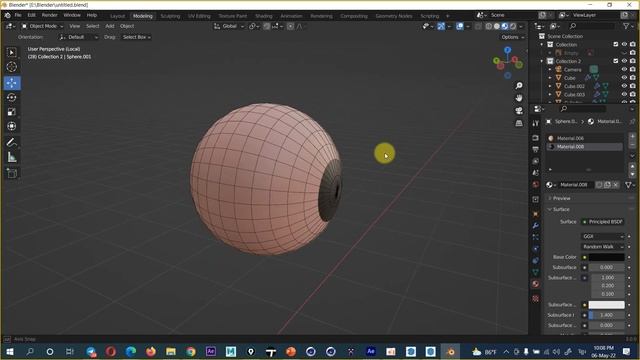The height and width of the screenshot is (360, 640).
Task: Select the Transform tool
Action: click(11, 126)
